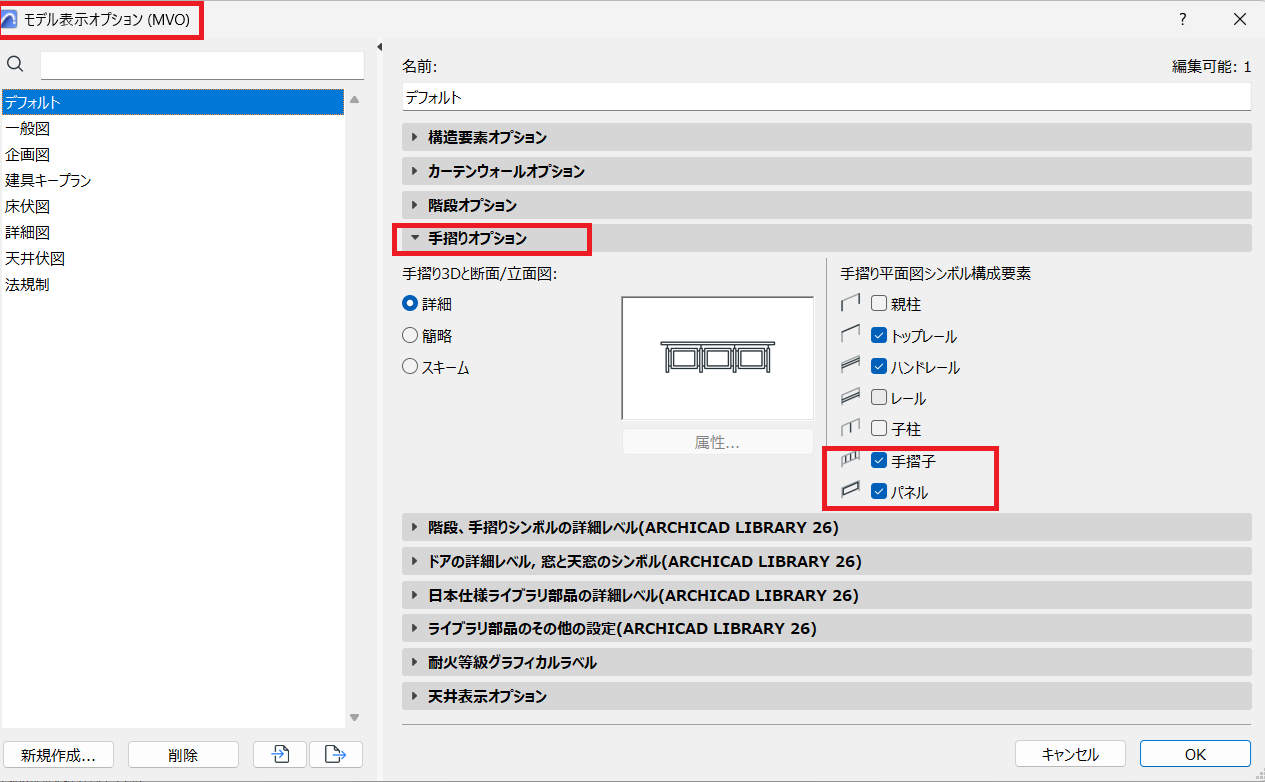Enable the 親柱 checkbox
Screen dimensions: 1265x782
point(879,304)
